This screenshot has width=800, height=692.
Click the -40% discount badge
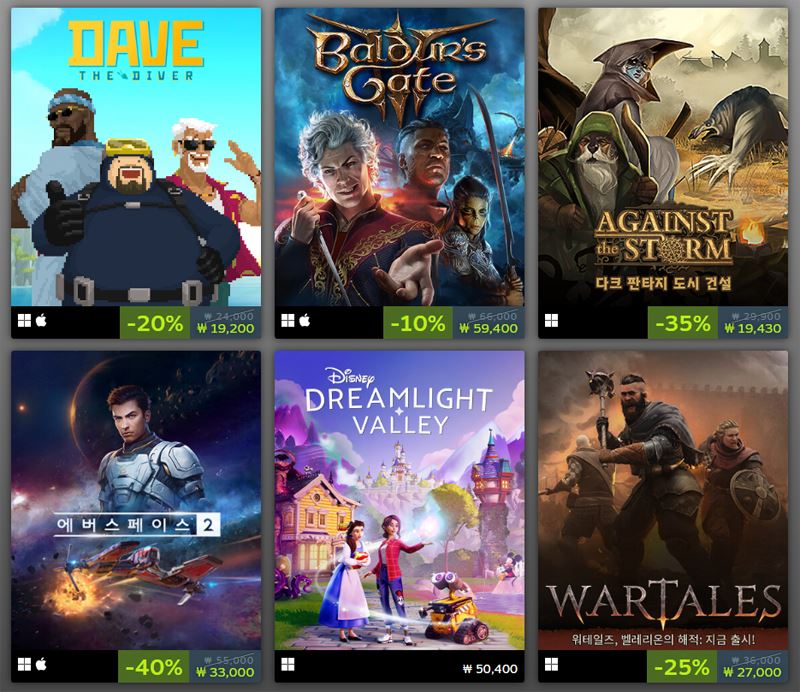[x=154, y=667]
